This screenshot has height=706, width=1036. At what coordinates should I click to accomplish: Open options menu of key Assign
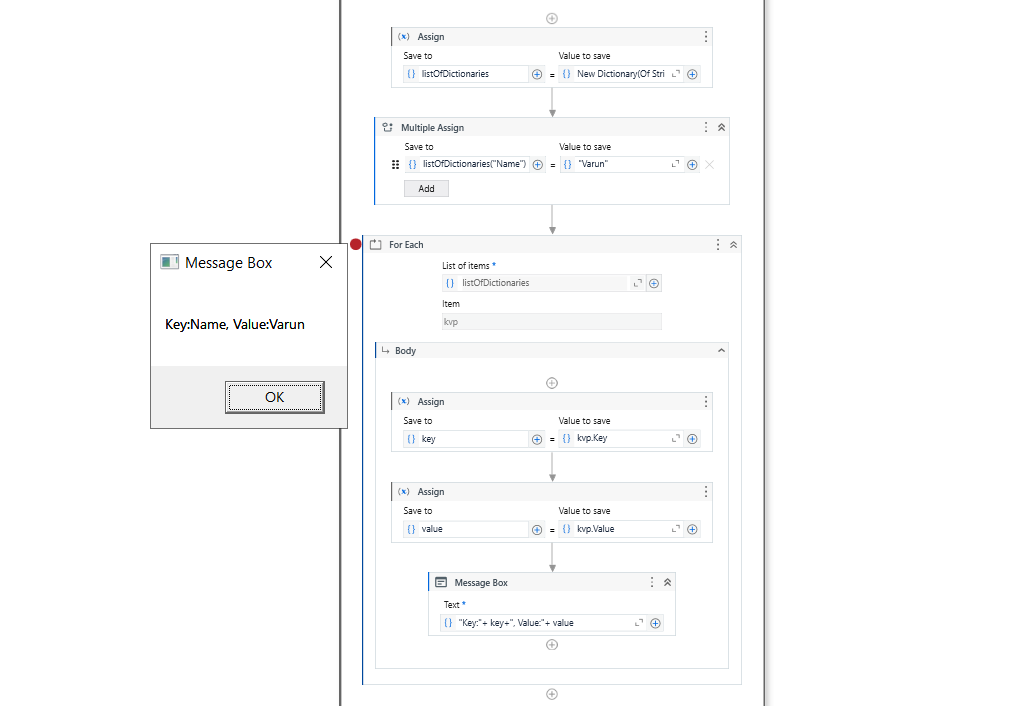(x=706, y=402)
